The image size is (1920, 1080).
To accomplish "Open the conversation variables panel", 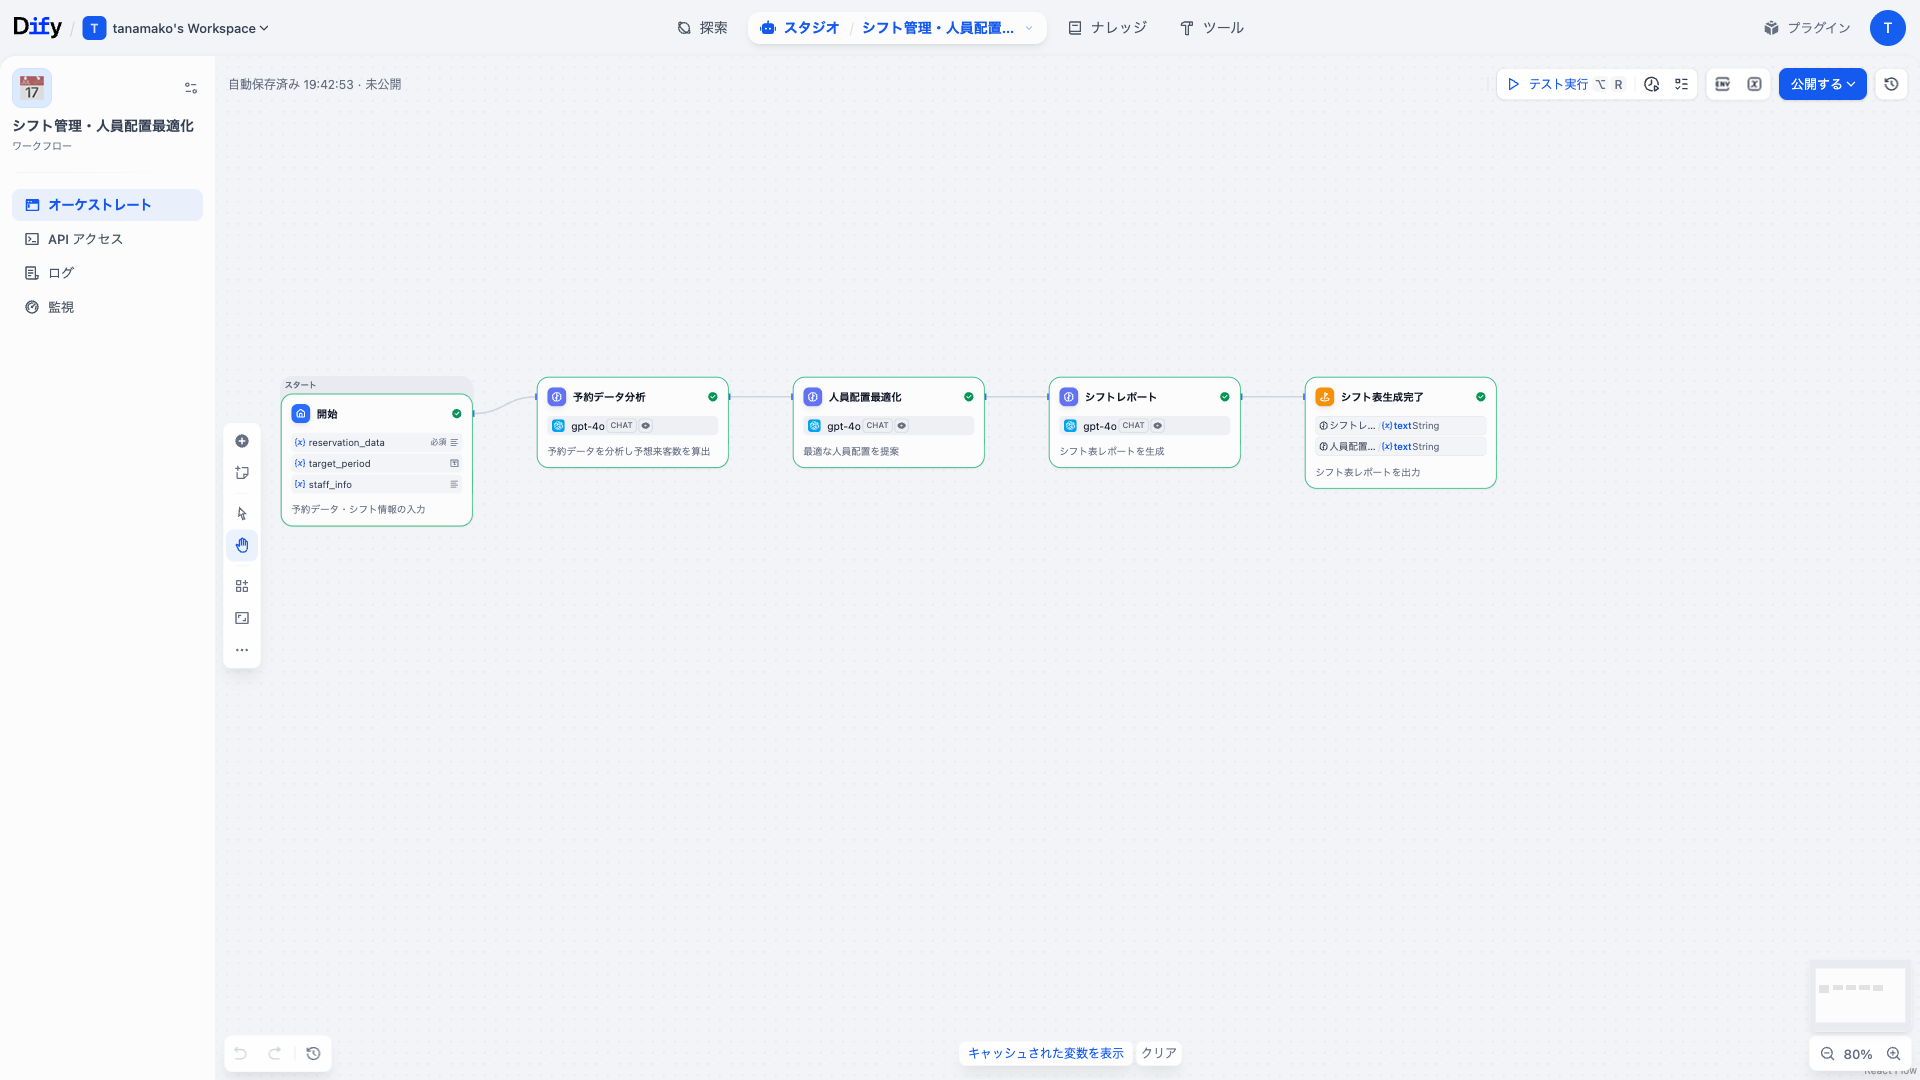I will click(1754, 84).
